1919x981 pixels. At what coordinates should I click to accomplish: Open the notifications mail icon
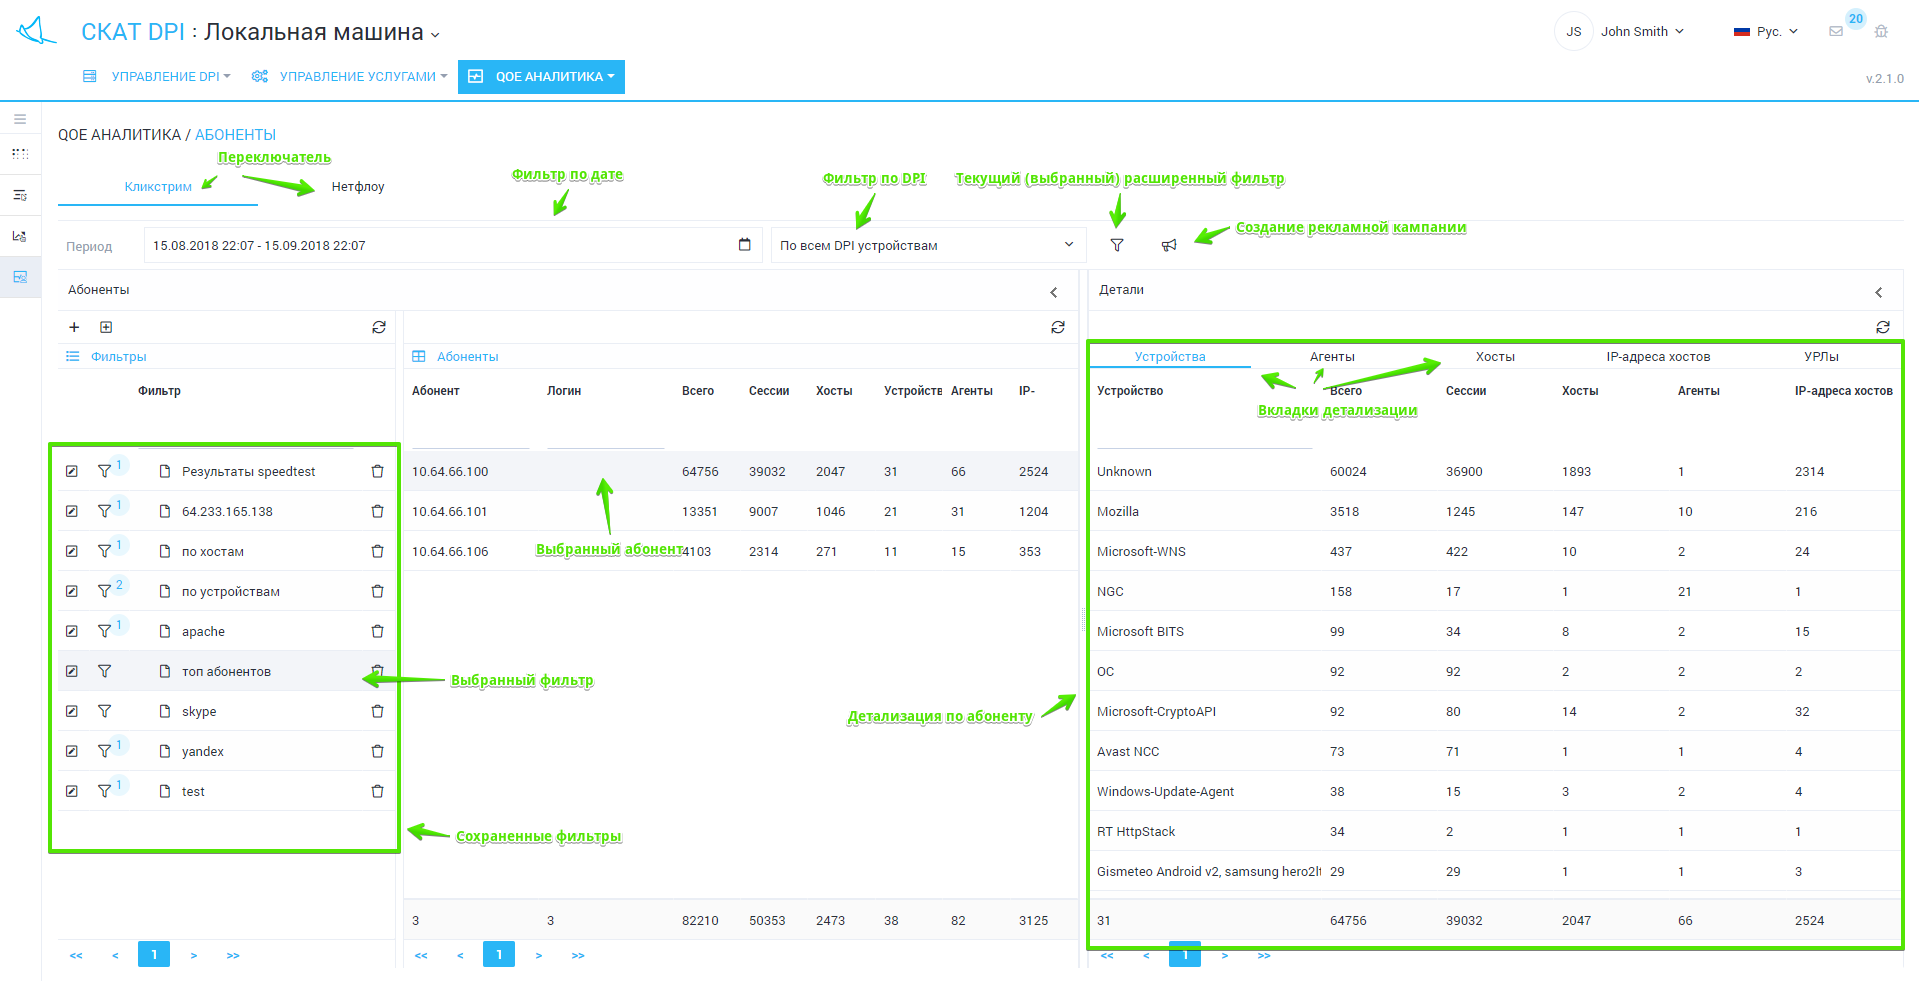point(1836,32)
